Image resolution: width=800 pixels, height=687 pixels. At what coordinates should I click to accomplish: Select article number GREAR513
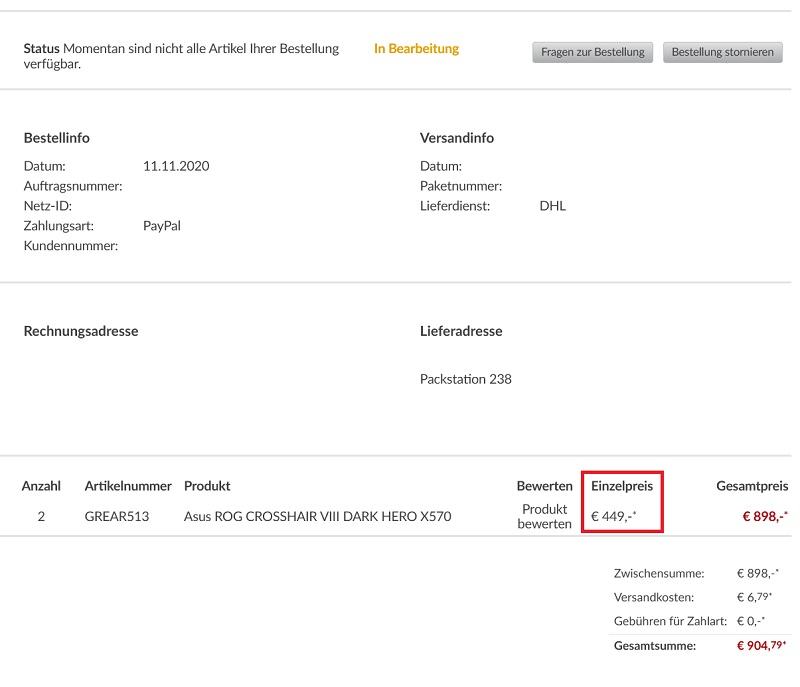point(117,517)
